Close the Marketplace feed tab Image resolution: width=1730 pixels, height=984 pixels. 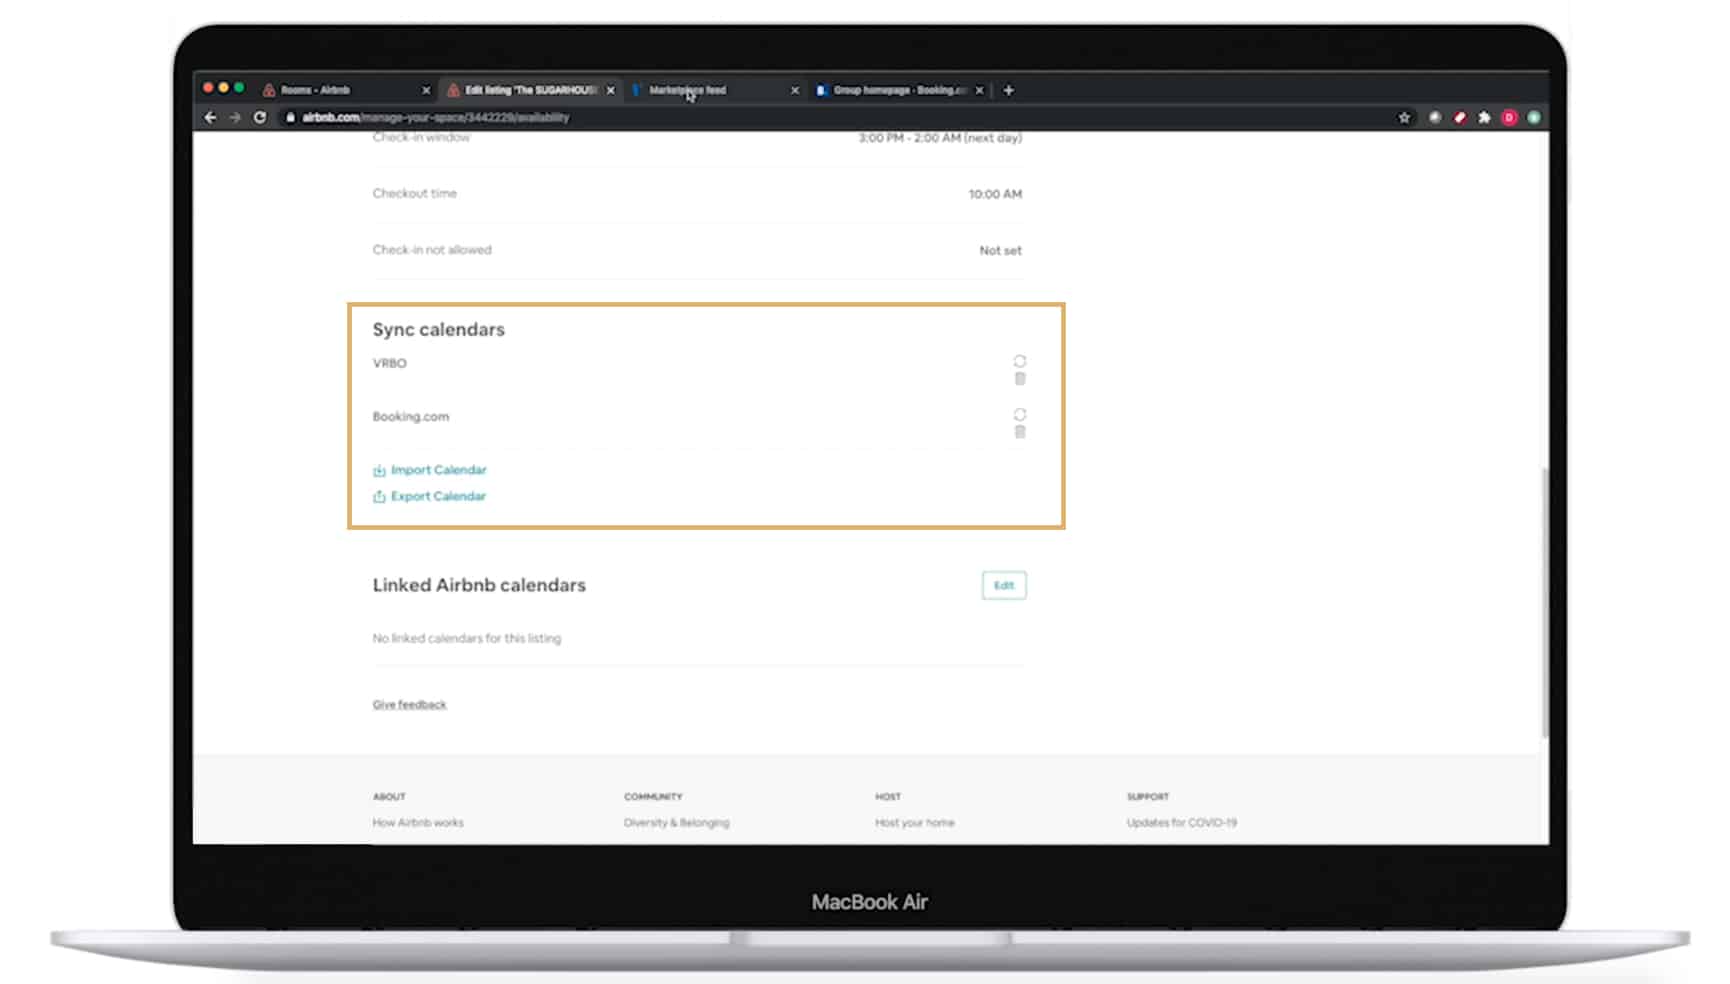(795, 90)
